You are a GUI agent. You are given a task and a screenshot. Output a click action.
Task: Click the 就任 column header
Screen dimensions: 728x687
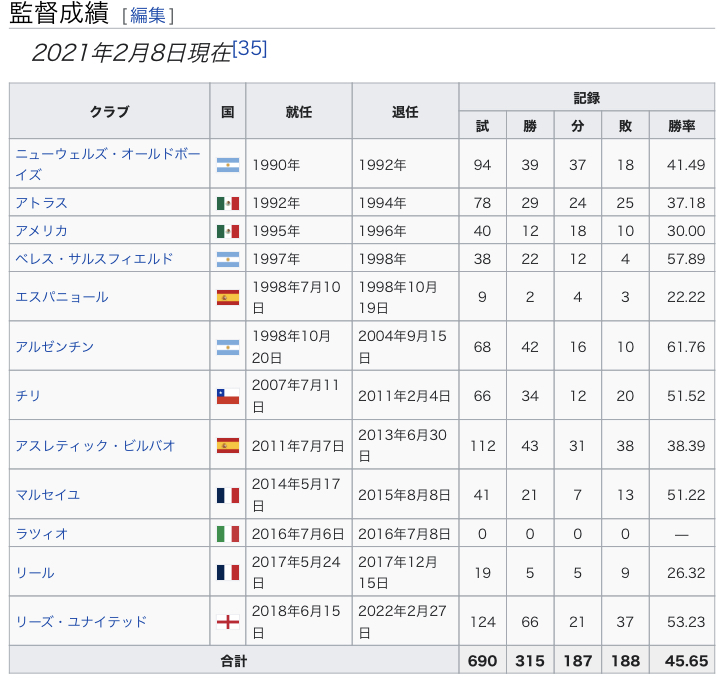299,111
